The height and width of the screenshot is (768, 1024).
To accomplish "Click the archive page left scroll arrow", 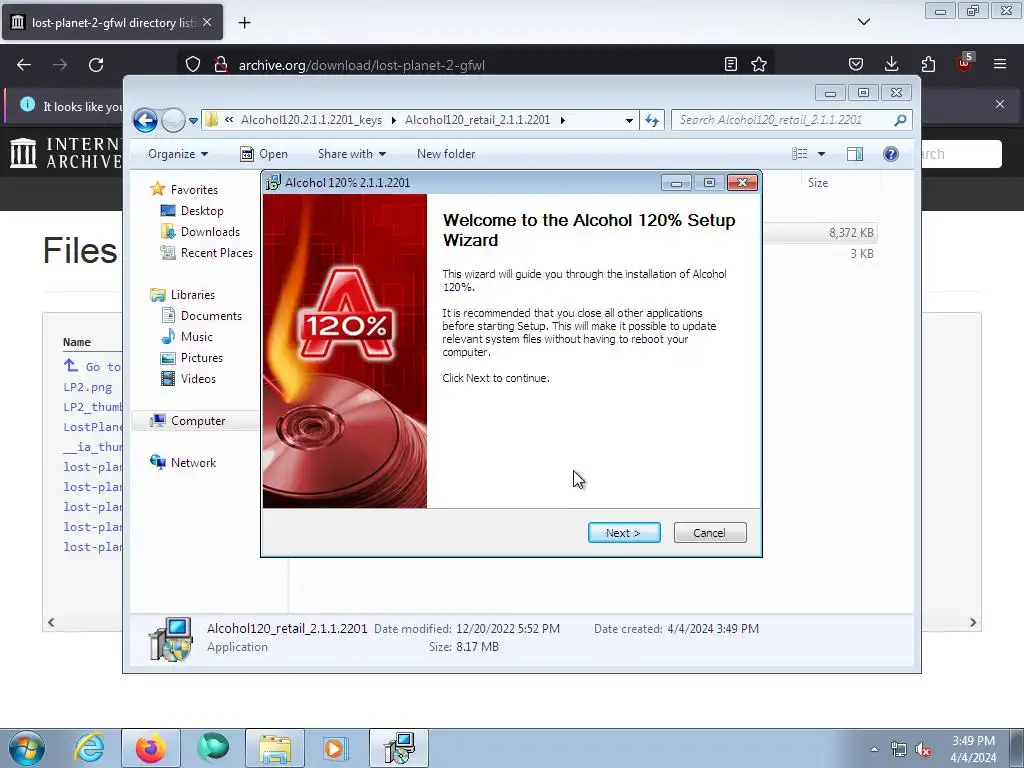I will 51,622.
